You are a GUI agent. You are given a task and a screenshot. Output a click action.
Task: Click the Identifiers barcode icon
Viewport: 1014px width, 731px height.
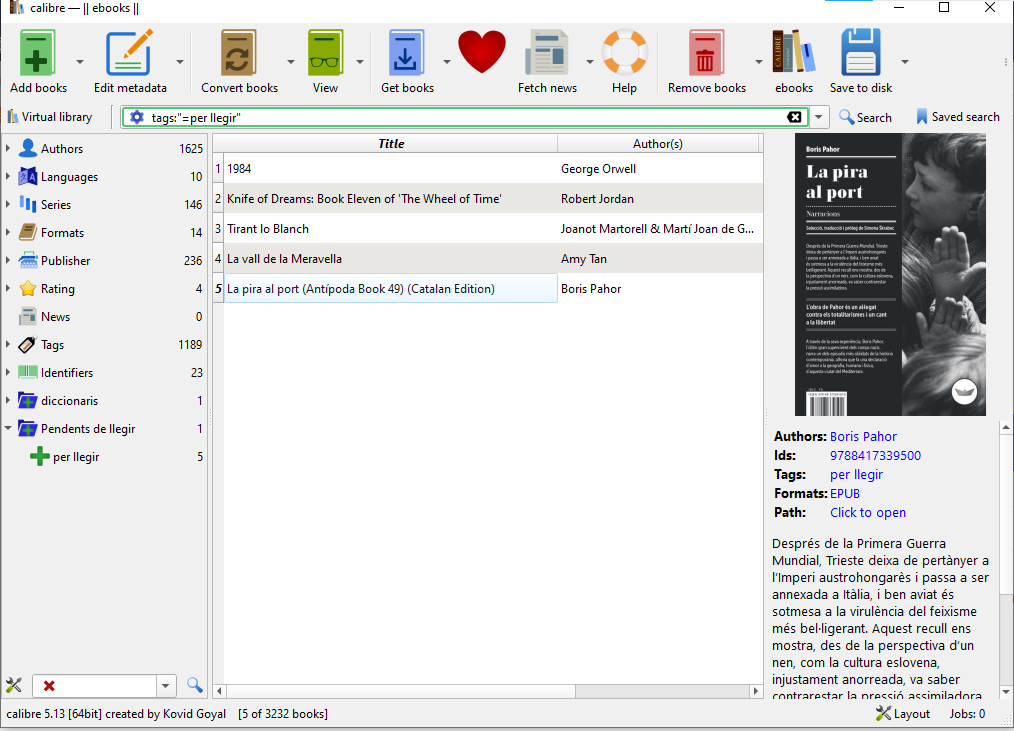28,373
